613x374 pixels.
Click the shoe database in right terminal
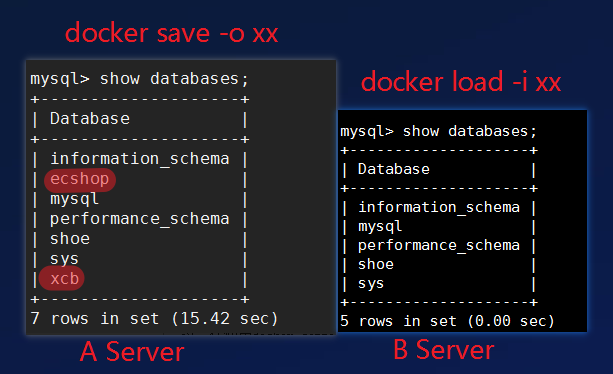[x=376, y=264]
